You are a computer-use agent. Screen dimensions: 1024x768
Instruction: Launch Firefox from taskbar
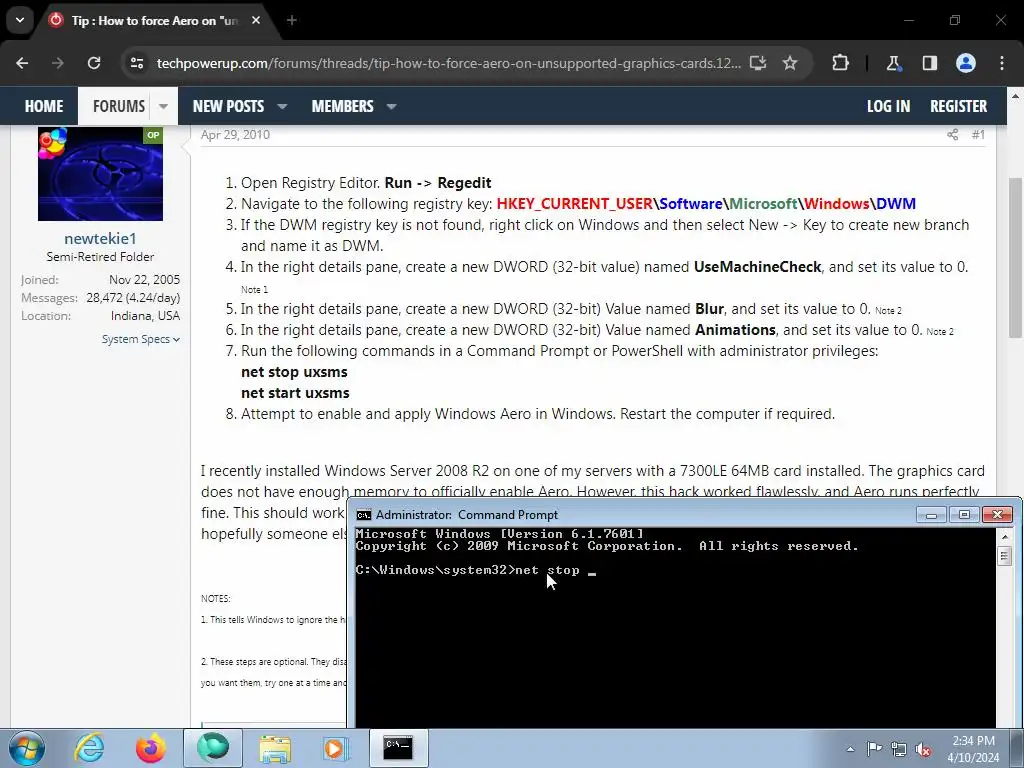[150, 748]
